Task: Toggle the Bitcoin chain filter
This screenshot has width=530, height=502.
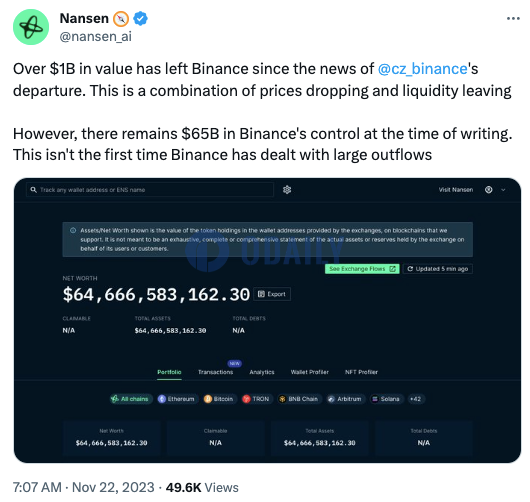Action: tap(219, 399)
